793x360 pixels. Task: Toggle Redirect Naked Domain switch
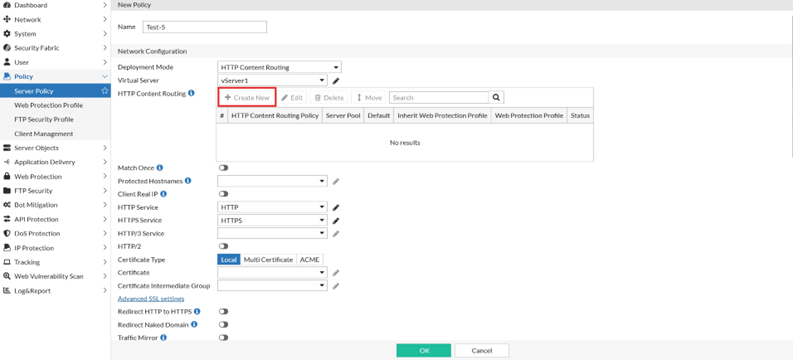click(x=224, y=325)
